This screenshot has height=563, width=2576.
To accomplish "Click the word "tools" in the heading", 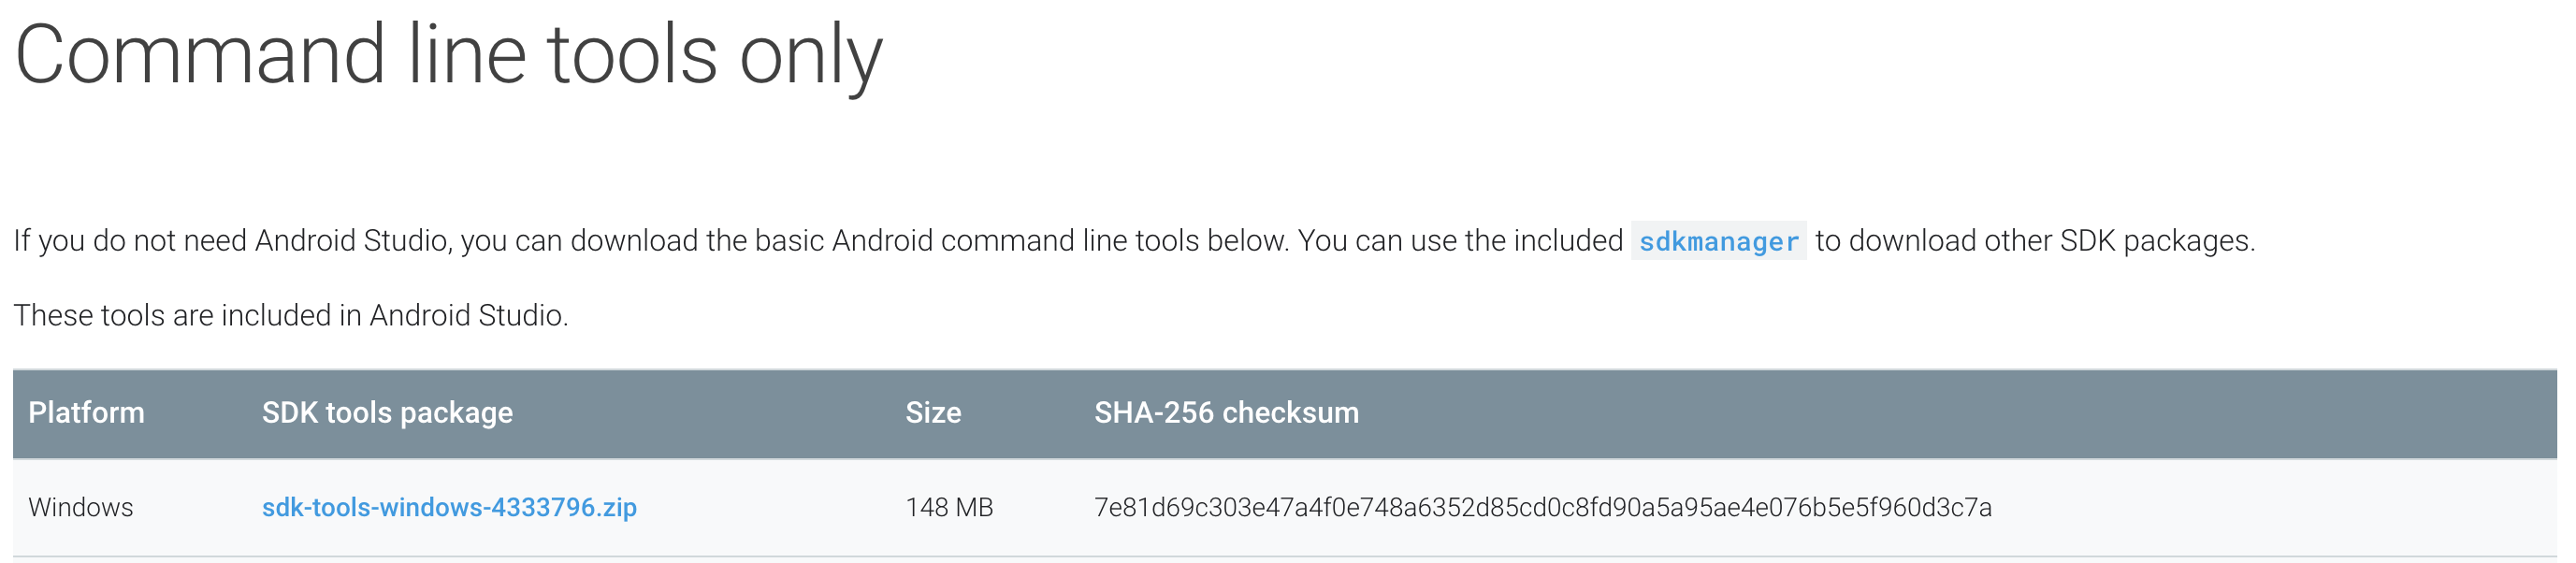I will click(632, 56).
